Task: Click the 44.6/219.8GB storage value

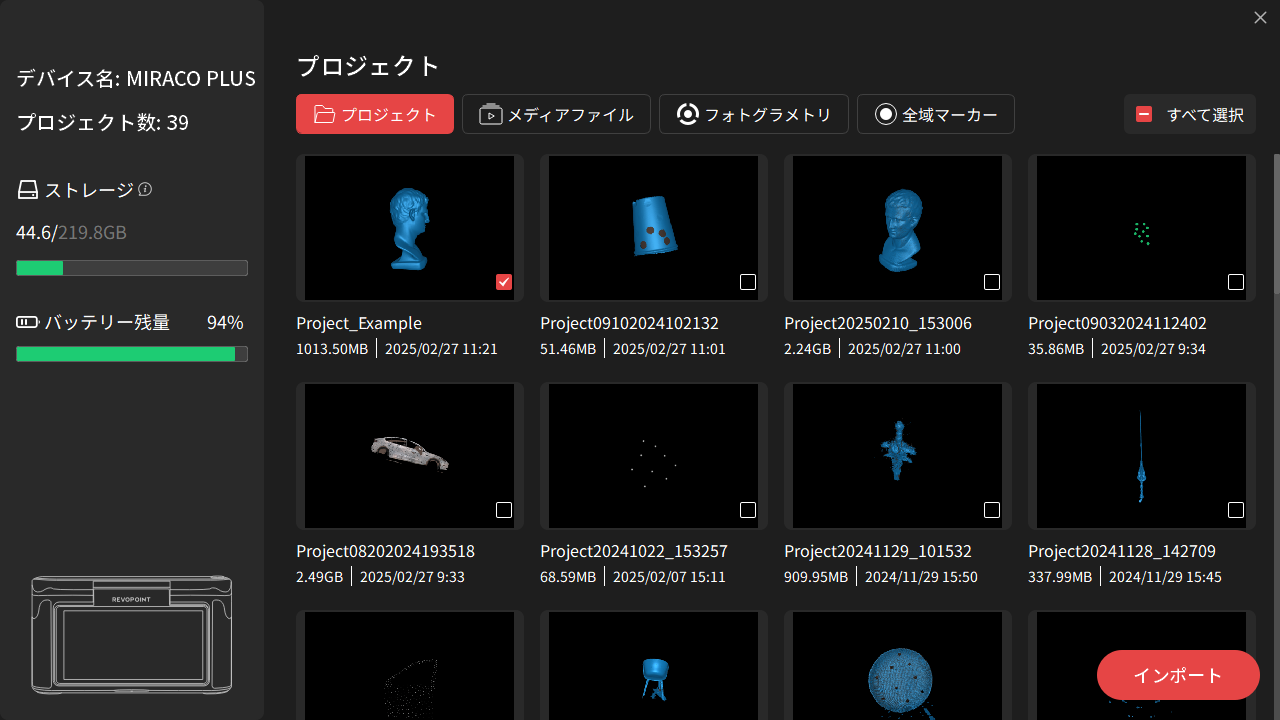Action: 71,232
